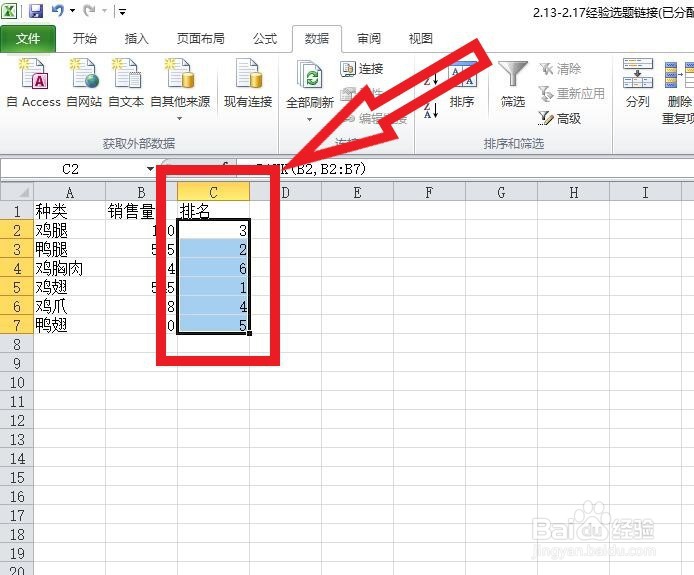Click 删除重复项 remove duplicates icon
This screenshot has height=575, width=694.
tap(678, 91)
